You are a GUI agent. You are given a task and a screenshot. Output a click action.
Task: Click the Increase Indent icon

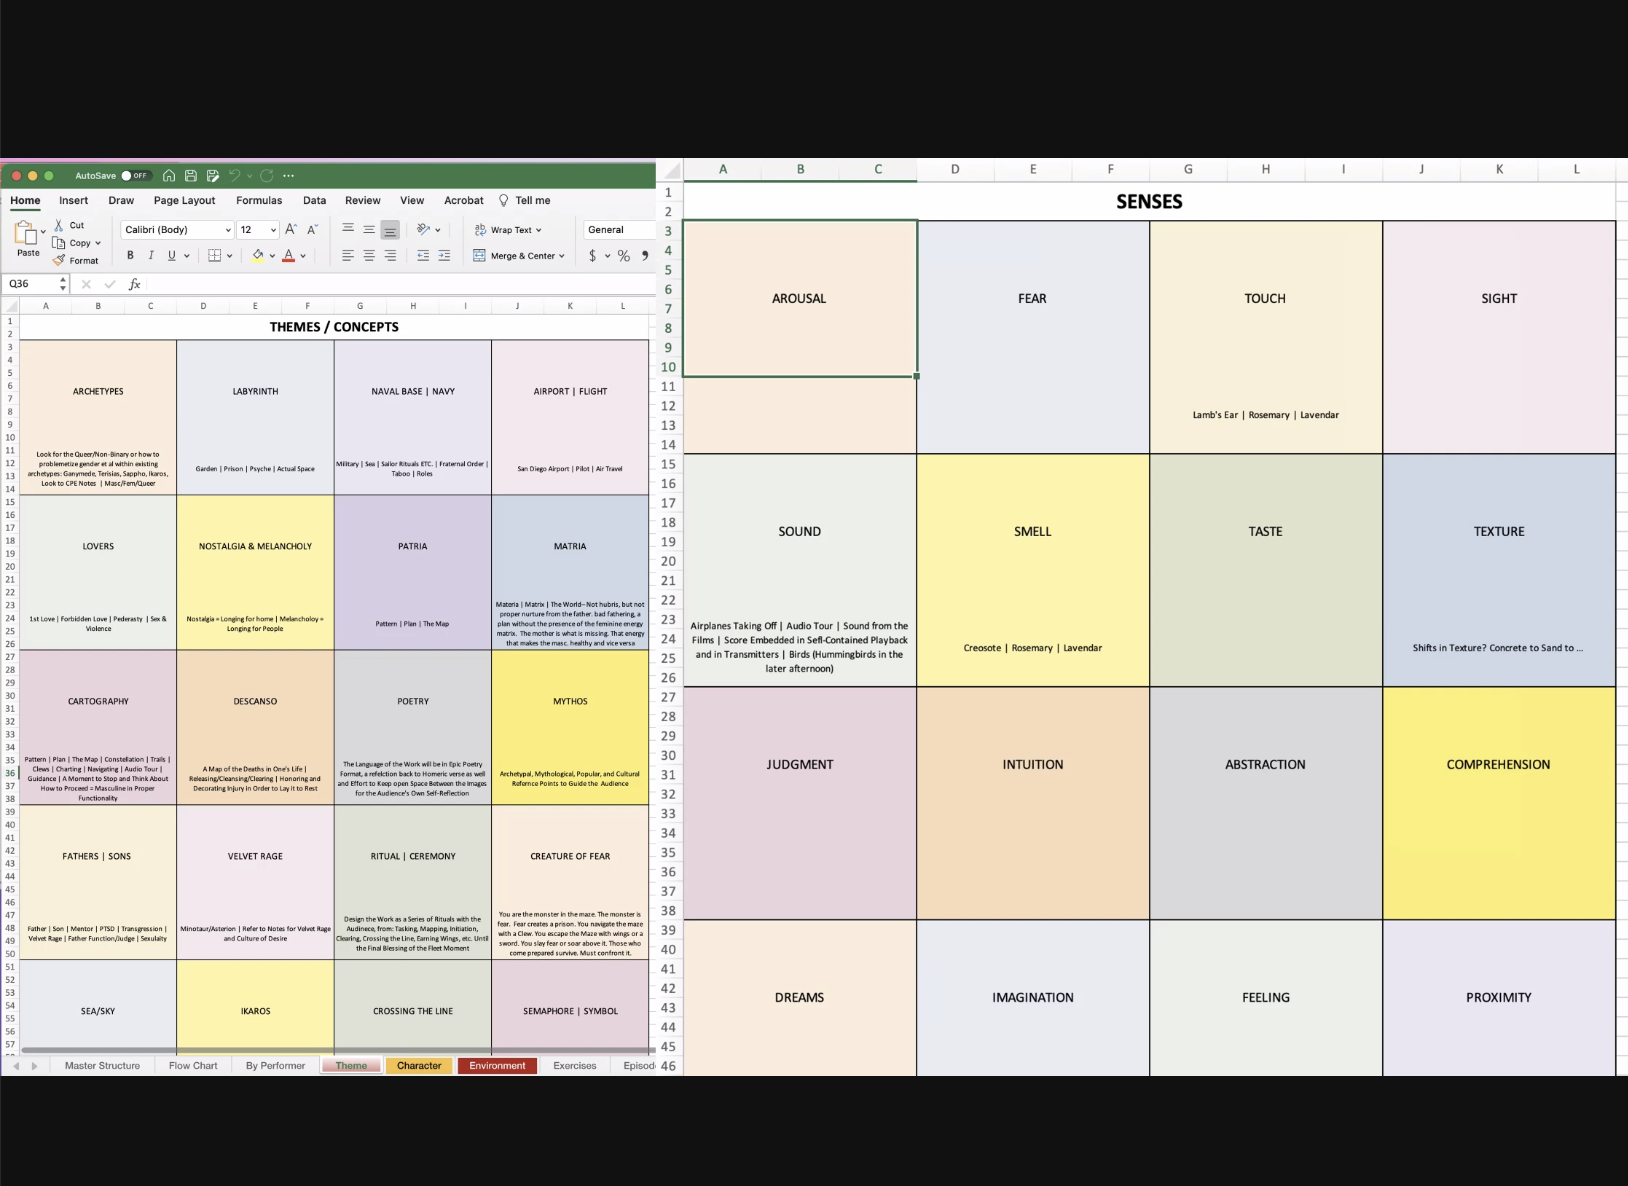click(444, 256)
